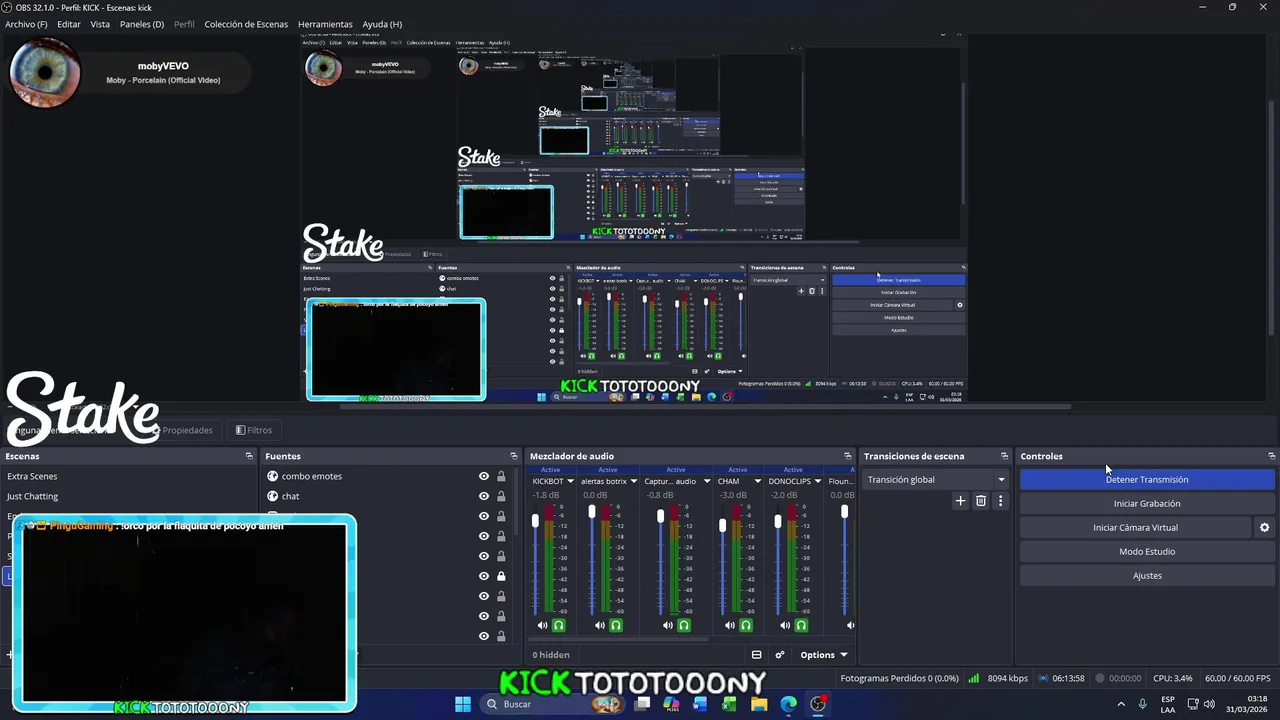Open advanced audio properties gears icon

pos(780,655)
